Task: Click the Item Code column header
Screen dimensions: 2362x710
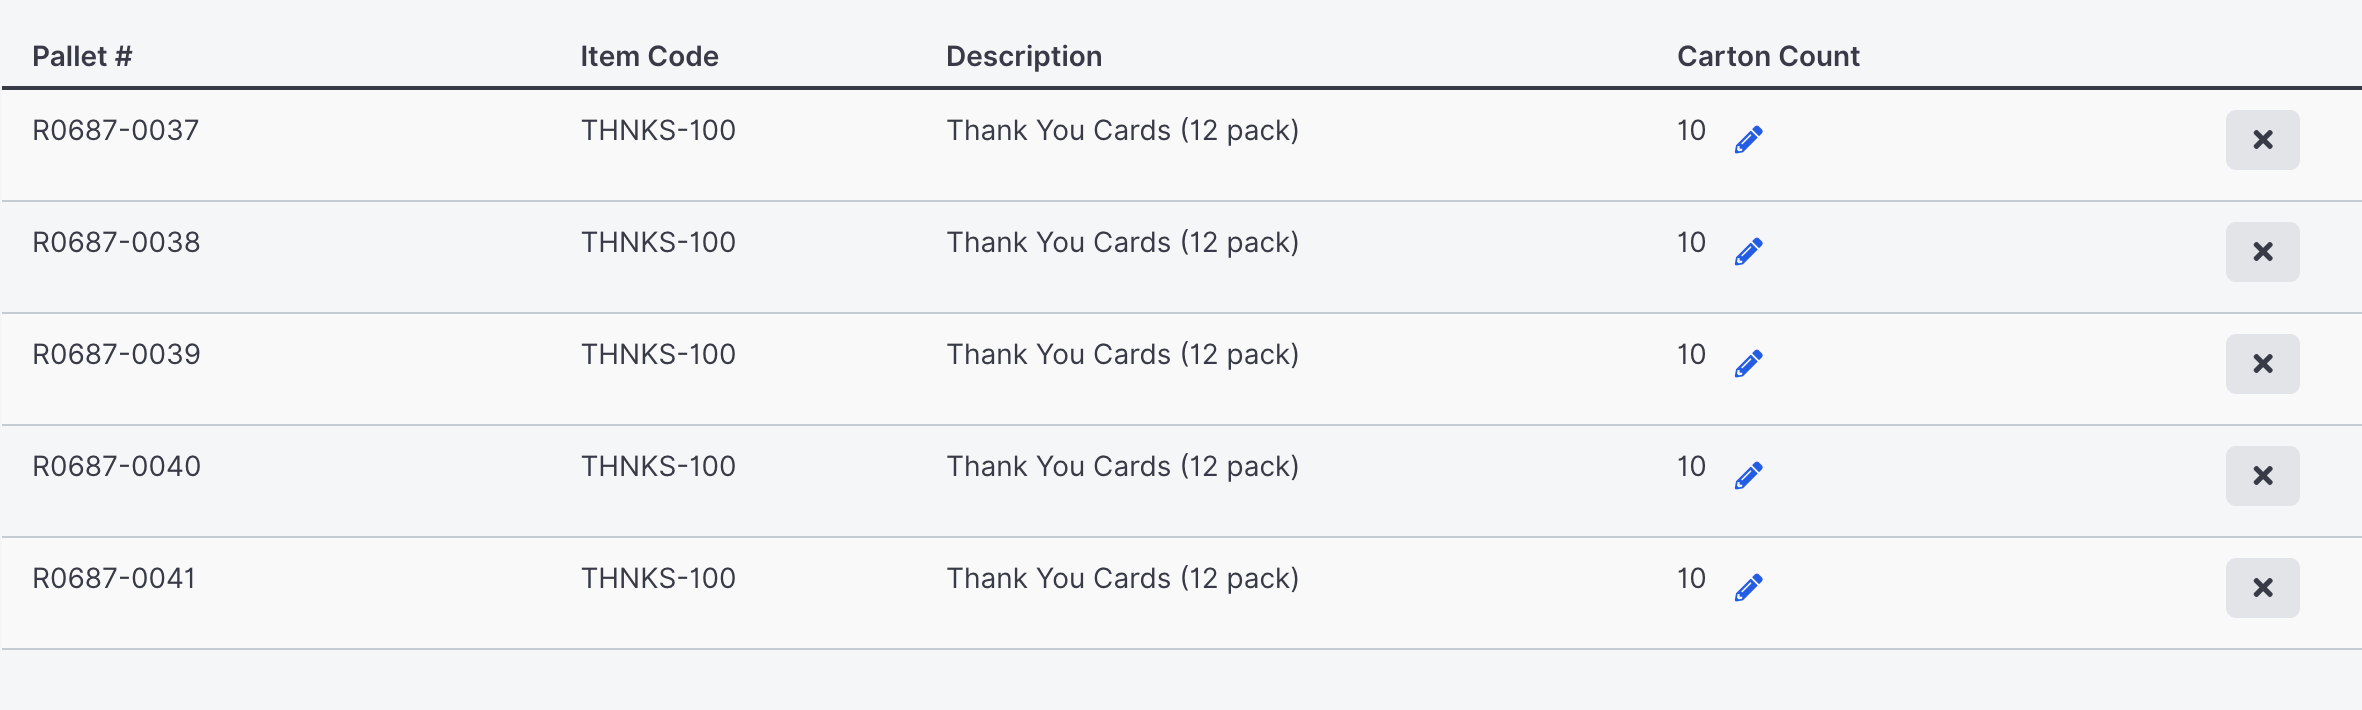Action: [x=649, y=56]
